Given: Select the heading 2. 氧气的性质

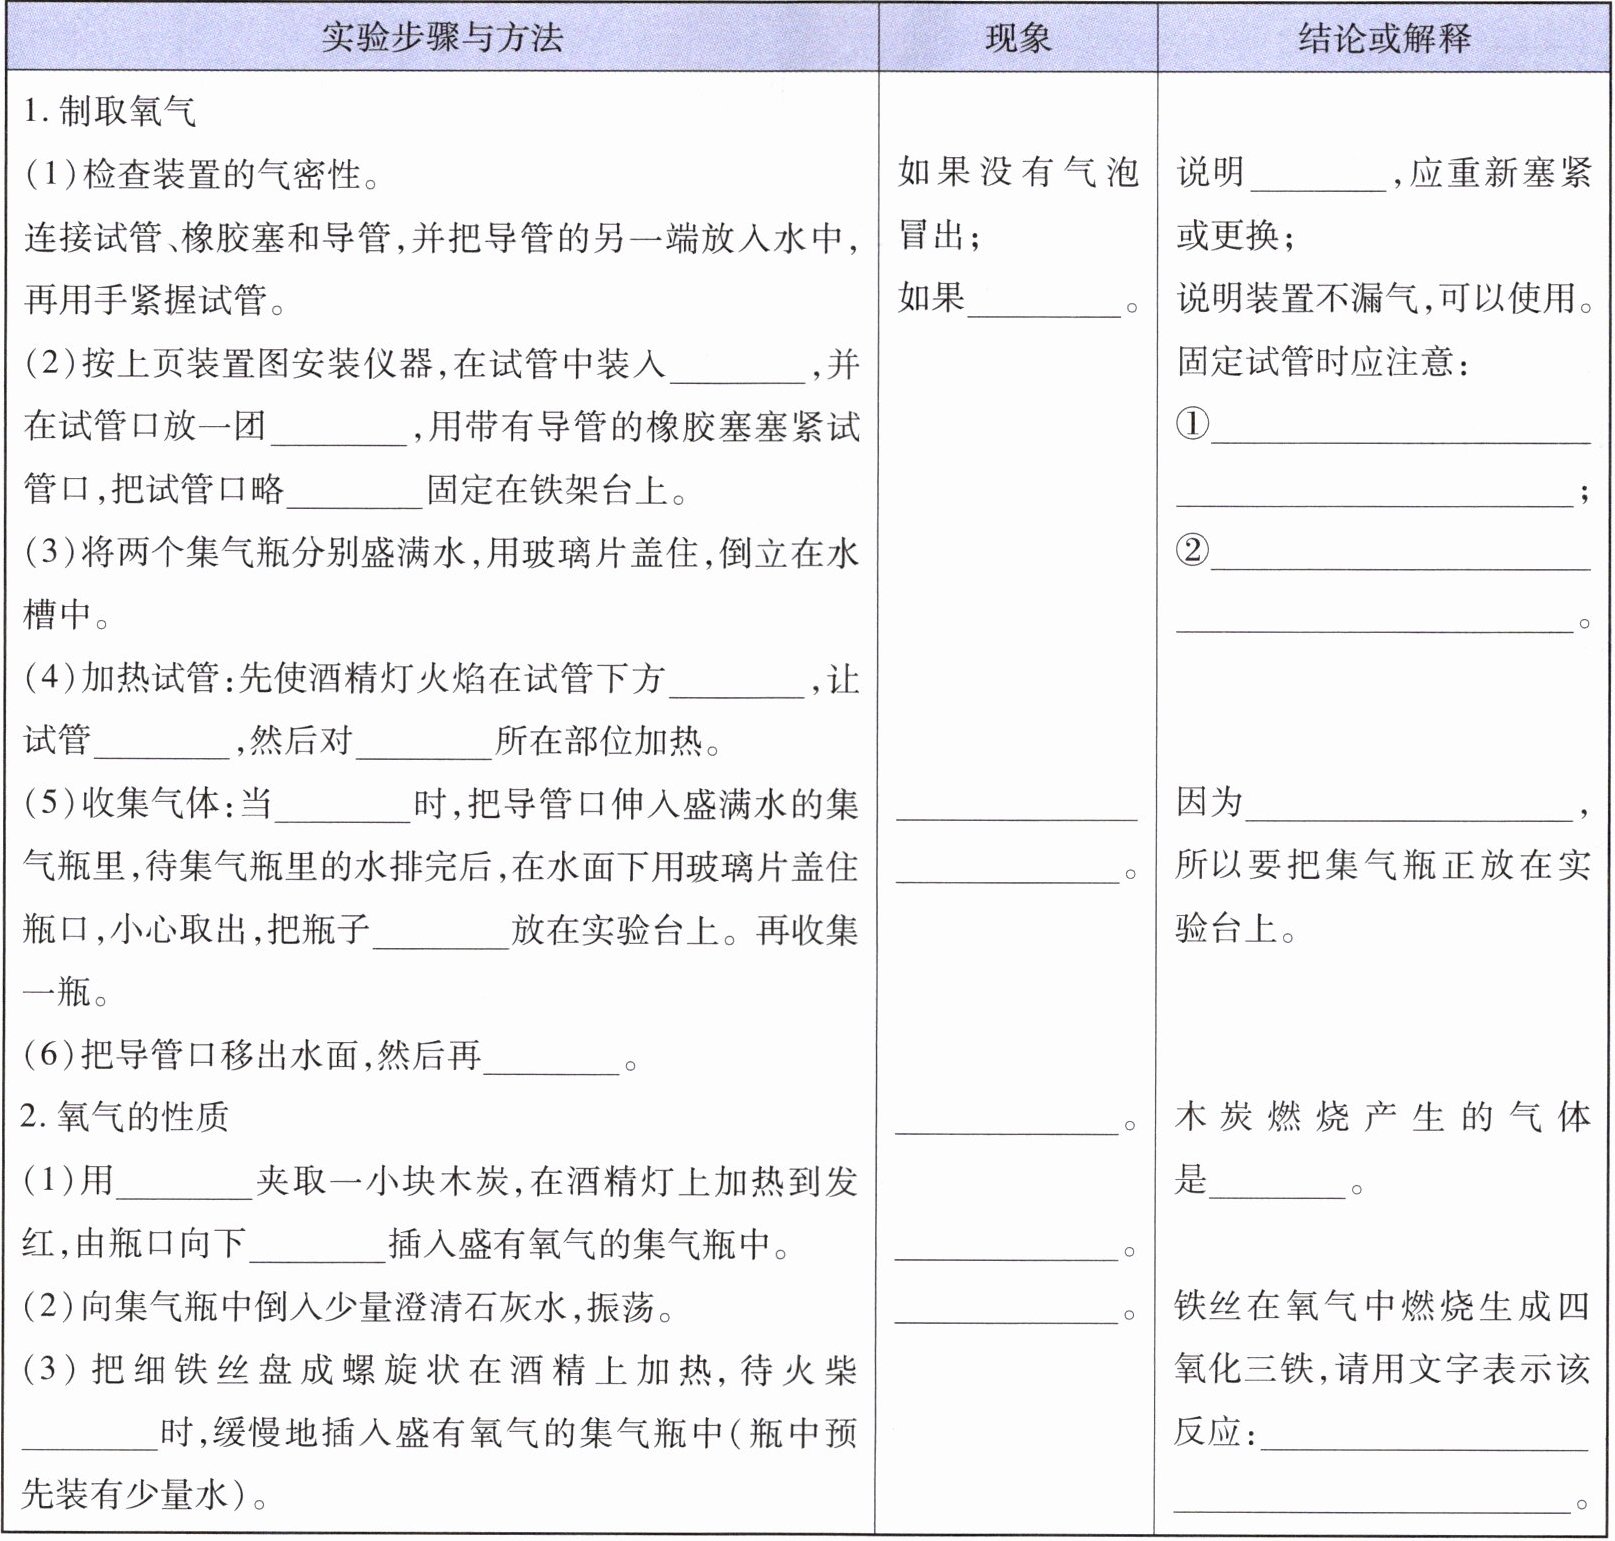Looking at the screenshot, I should [125, 1116].
